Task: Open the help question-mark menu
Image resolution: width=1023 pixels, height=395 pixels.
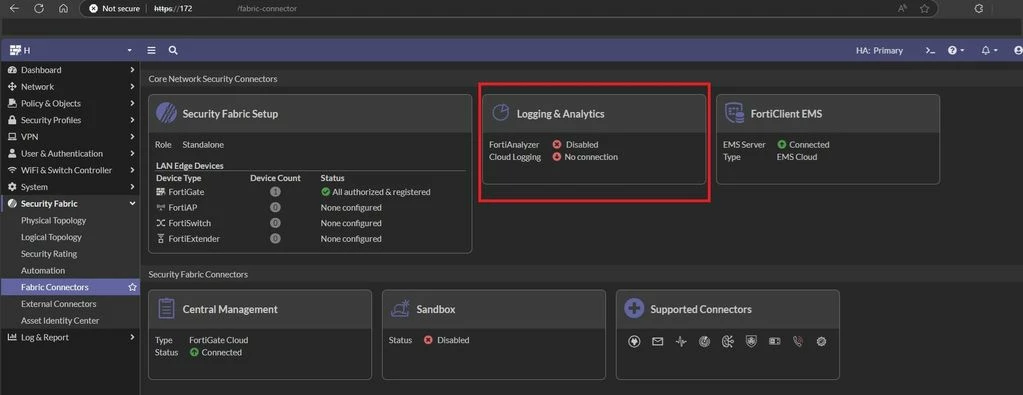Action: pos(956,50)
